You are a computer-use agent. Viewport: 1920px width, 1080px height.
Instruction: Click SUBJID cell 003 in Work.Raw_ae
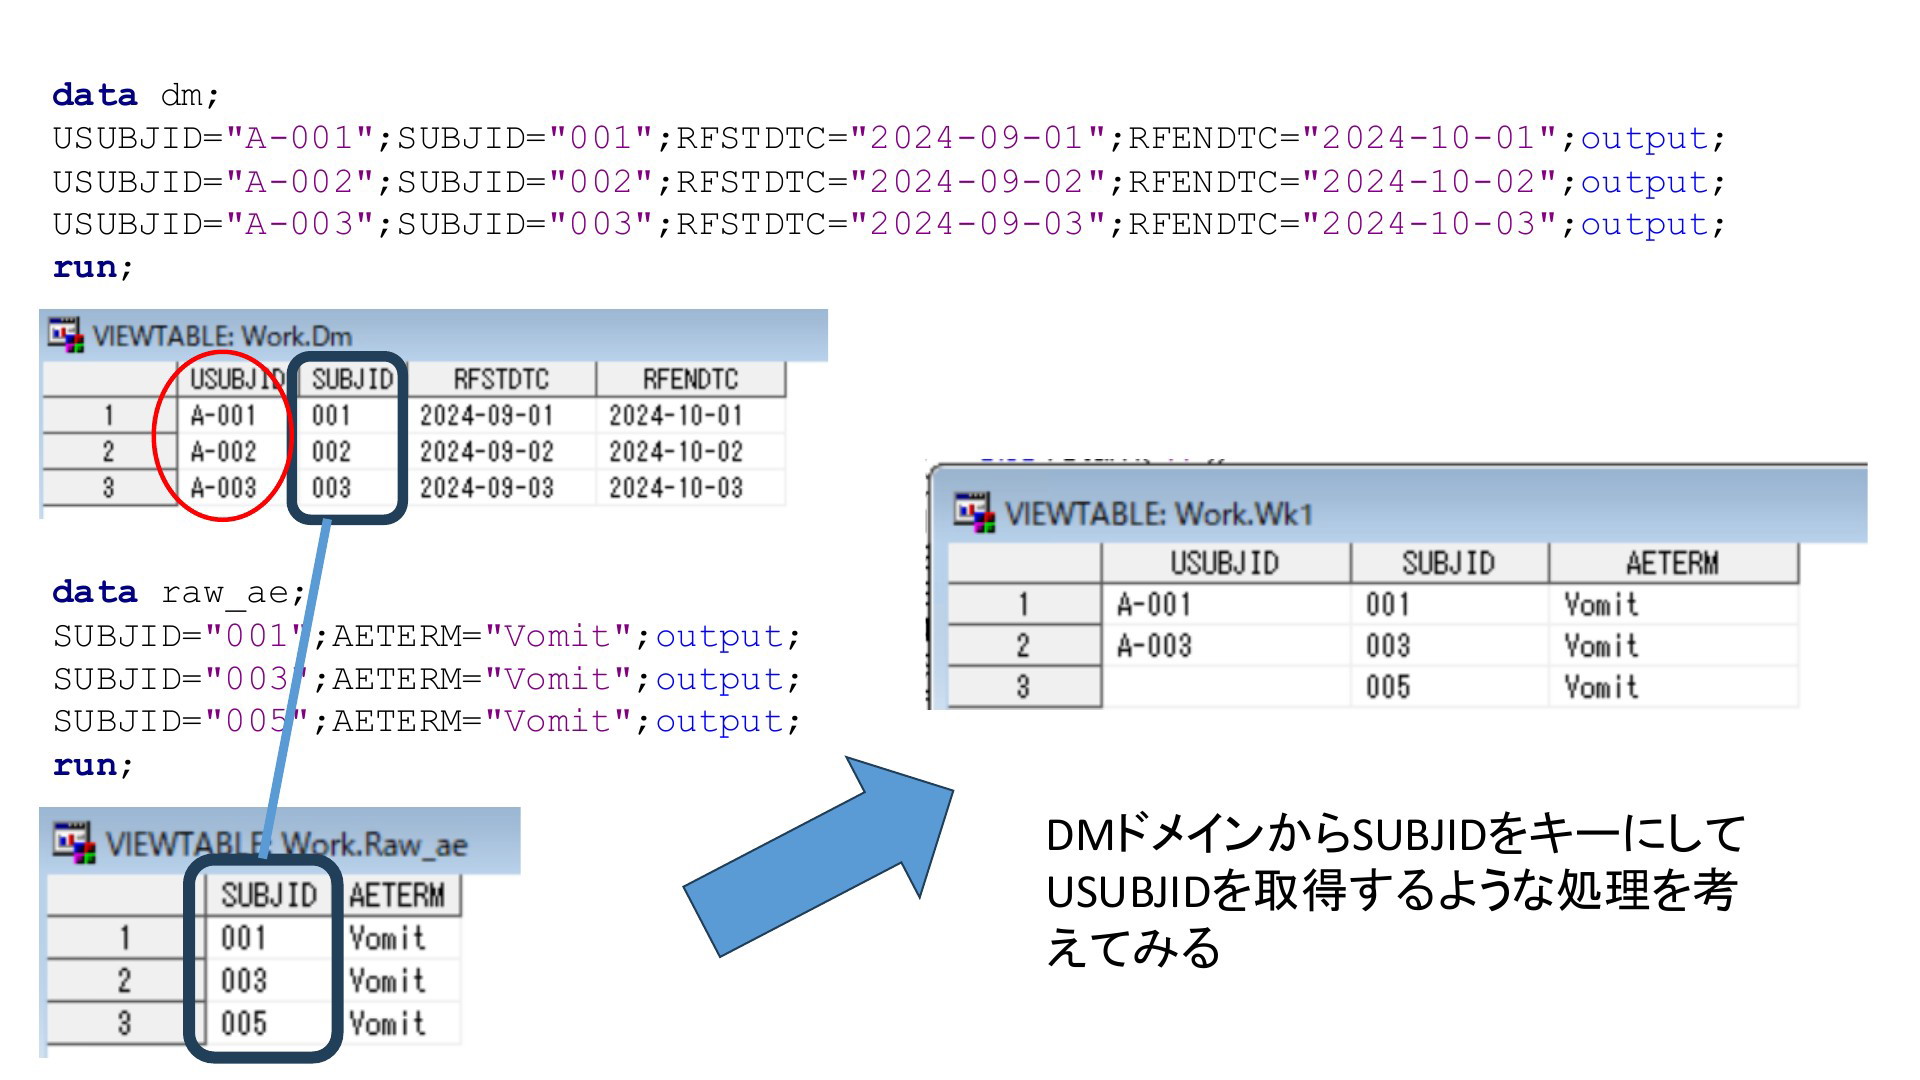[268, 981]
